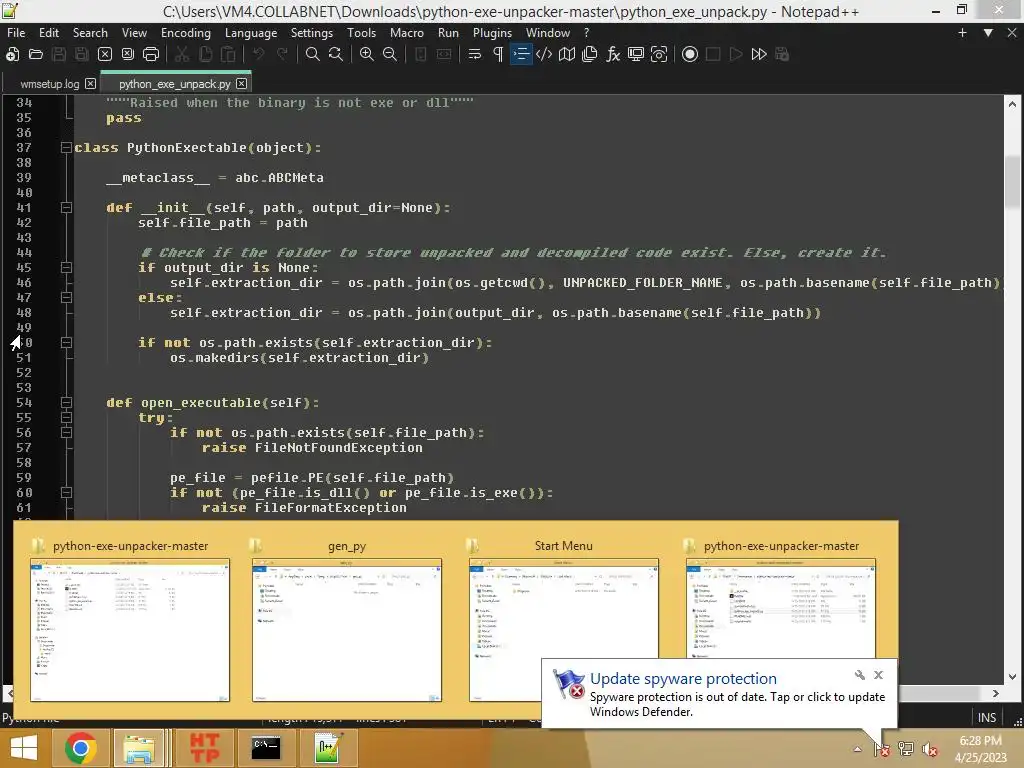
Task: Open the Run menu
Action: [448, 33]
